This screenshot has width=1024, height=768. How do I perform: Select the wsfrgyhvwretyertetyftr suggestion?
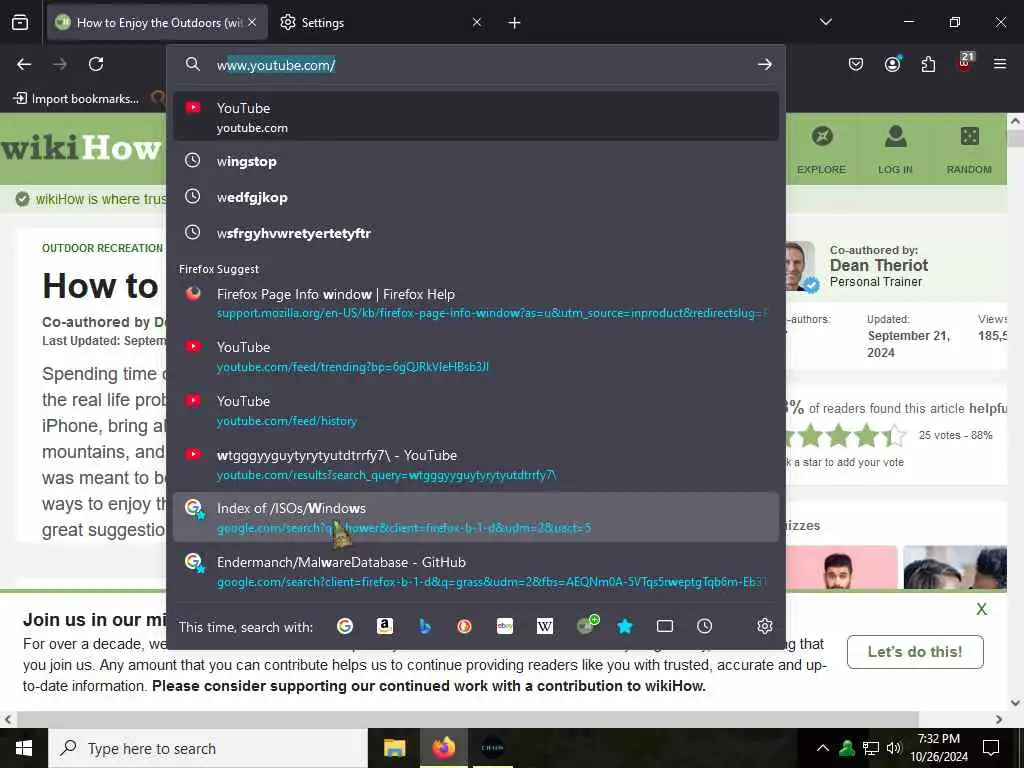click(475, 232)
